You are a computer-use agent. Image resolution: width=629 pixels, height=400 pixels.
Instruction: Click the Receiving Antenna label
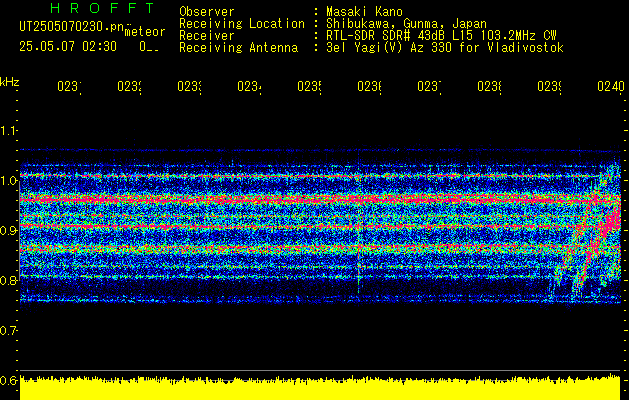tap(238, 48)
